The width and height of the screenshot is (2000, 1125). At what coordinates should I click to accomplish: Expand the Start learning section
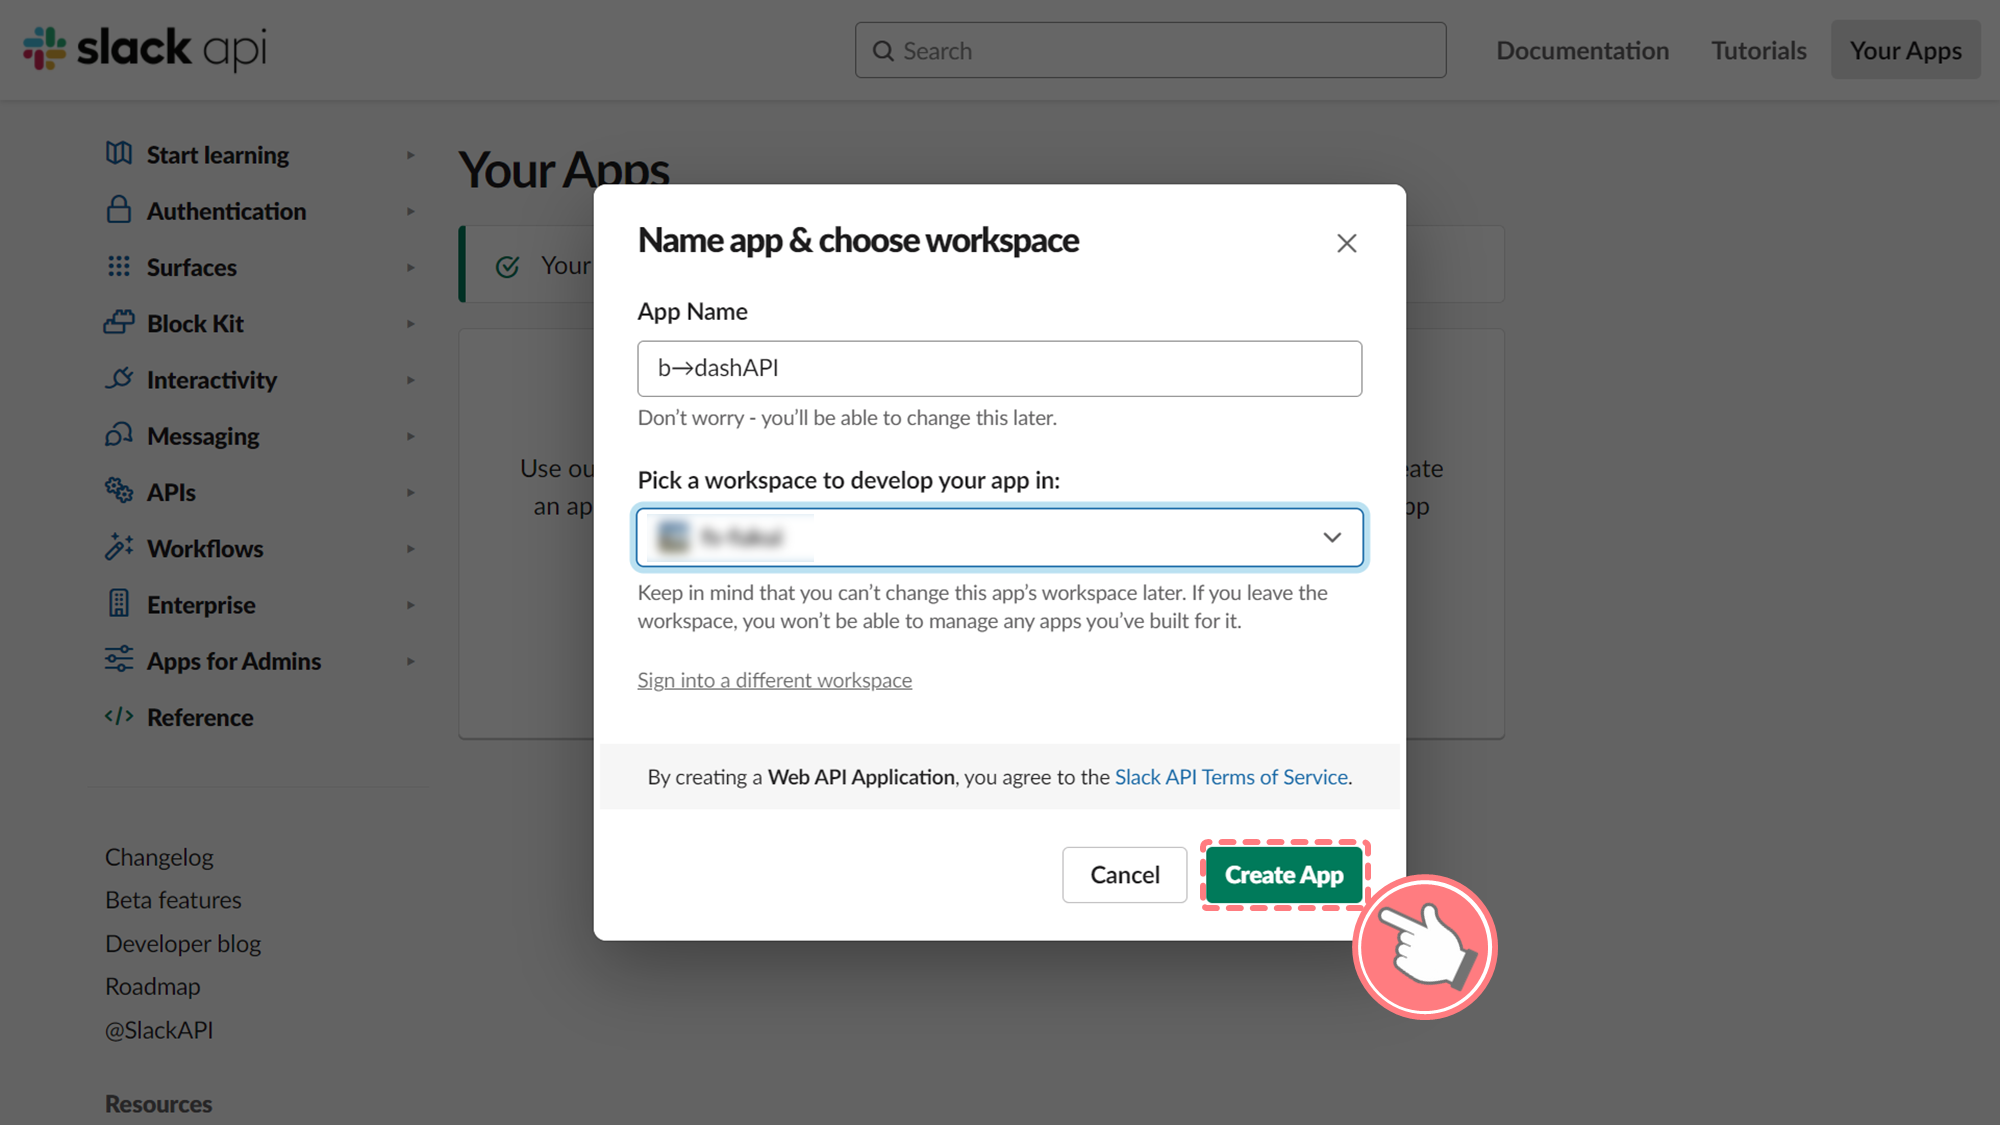click(411, 155)
